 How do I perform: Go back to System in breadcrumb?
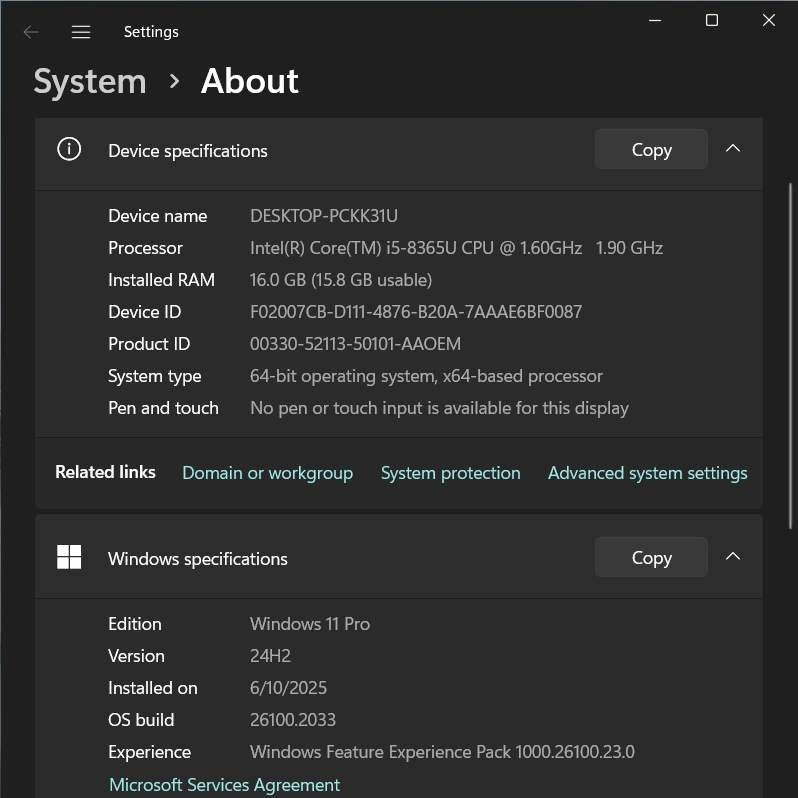[x=90, y=81]
